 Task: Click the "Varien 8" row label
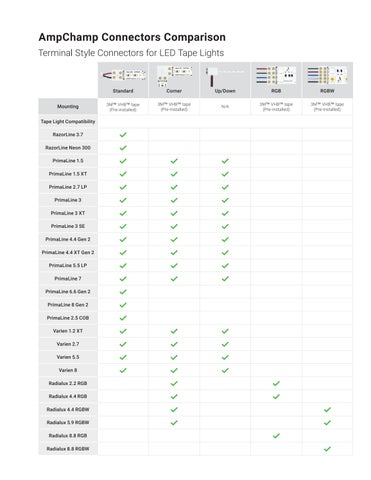click(x=68, y=370)
